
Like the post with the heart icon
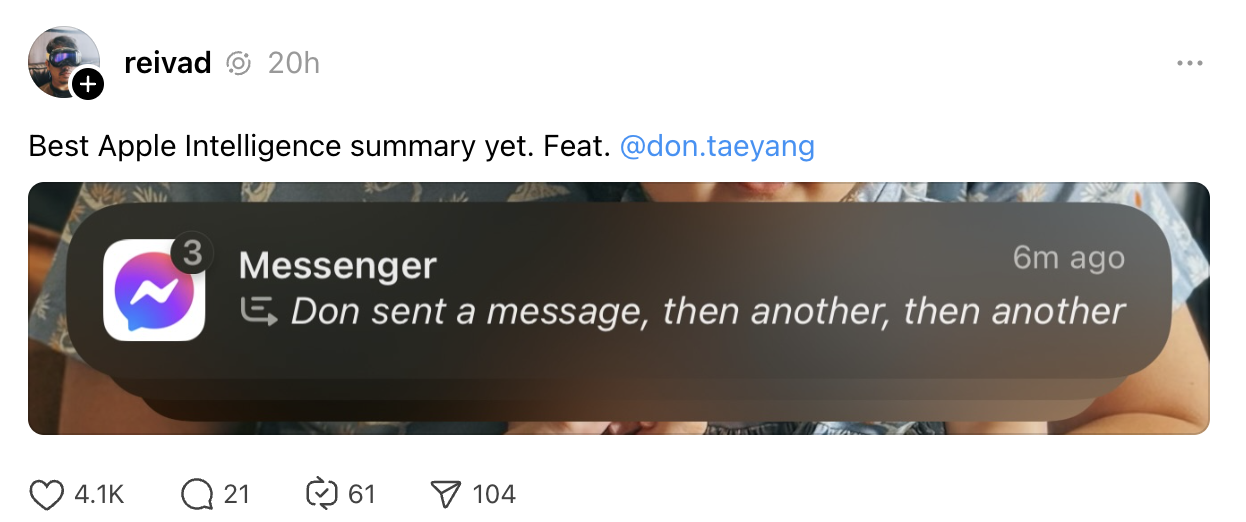tap(46, 494)
